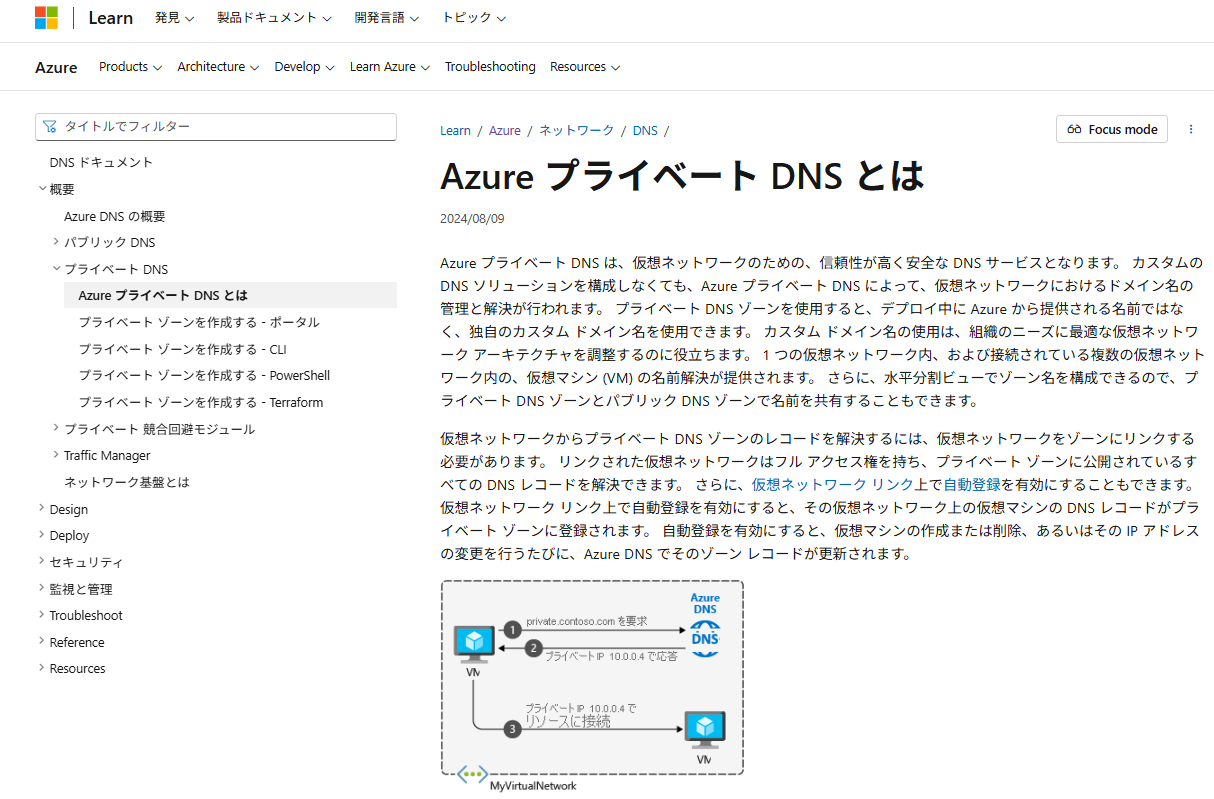Click the Microsoft logo
This screenshot has height=799, width=1214.
point(46,18)
